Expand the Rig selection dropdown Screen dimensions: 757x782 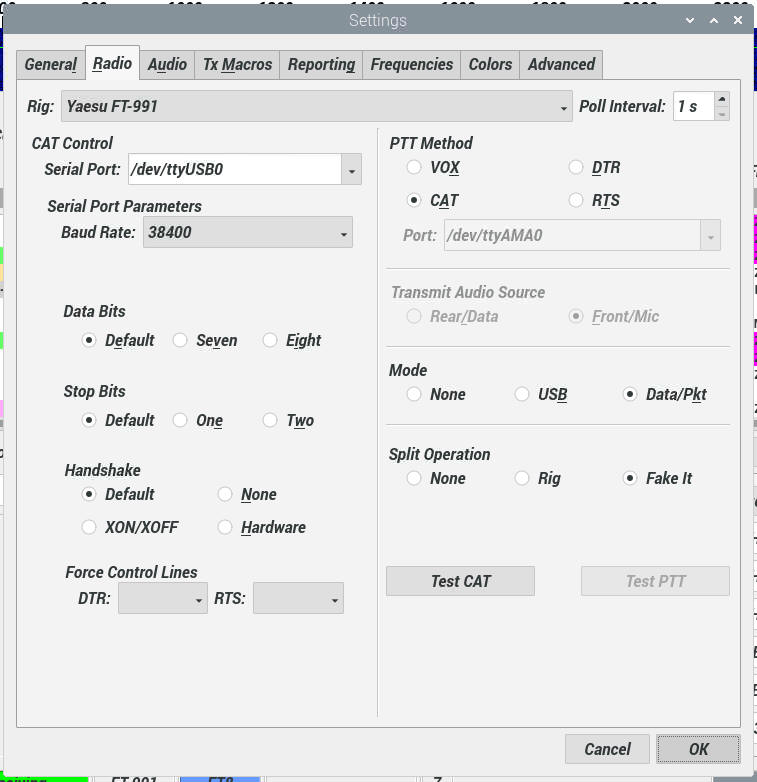point(565,106)
